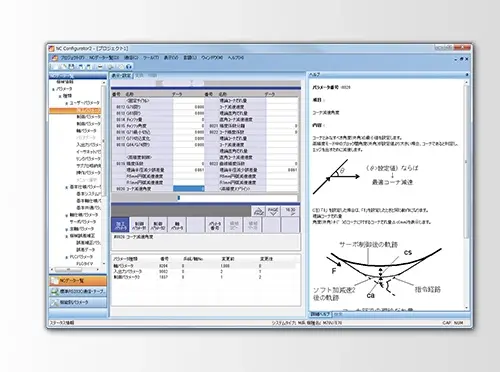Click the PAGE up arrow button
Viewport: 500px width, 372px height.
[258, 211]
